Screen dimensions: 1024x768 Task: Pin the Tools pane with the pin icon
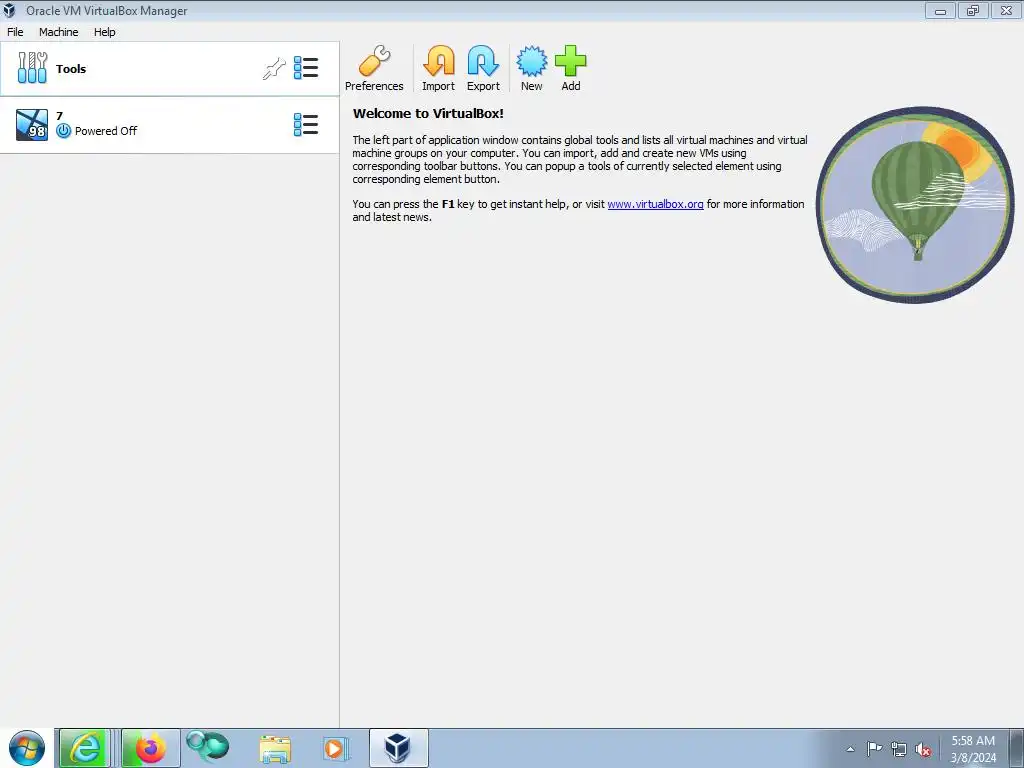click(x=274, y=69)
